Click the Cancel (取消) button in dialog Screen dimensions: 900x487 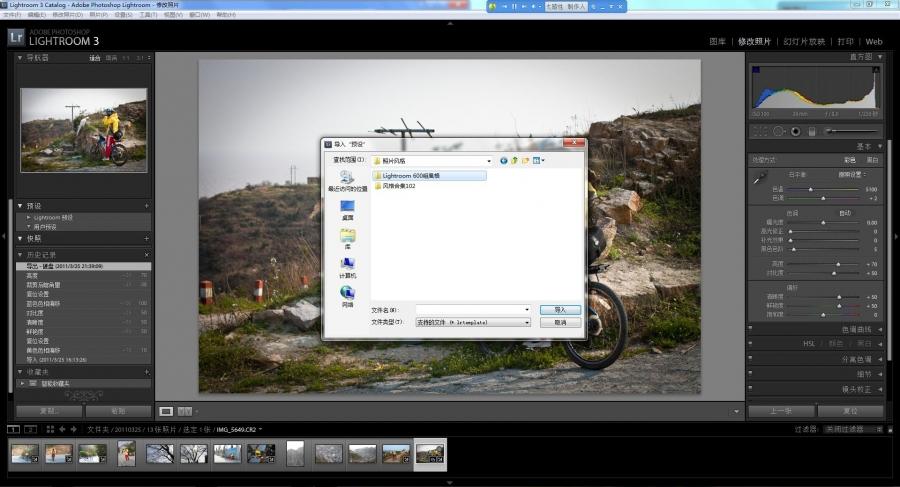coord(560,323)
